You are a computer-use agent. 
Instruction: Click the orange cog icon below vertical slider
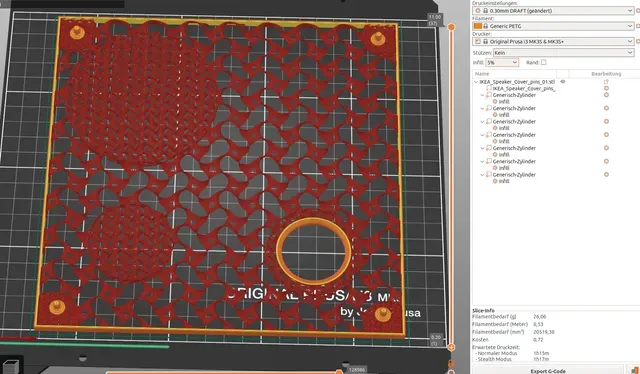[451, 363]
